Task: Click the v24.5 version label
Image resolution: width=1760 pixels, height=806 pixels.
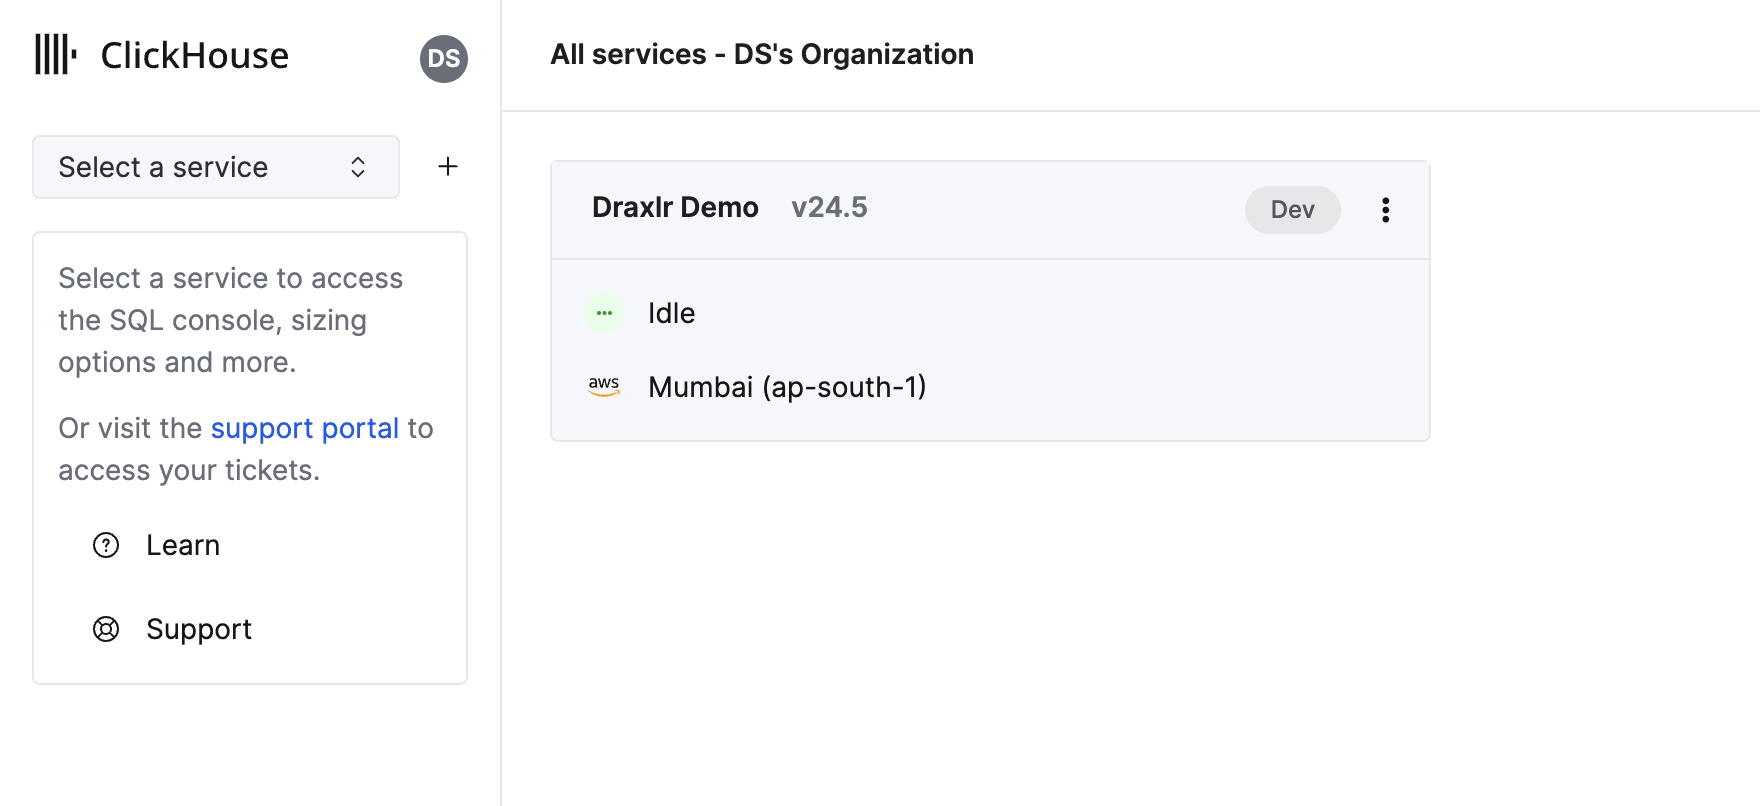Action: (829, 207)
